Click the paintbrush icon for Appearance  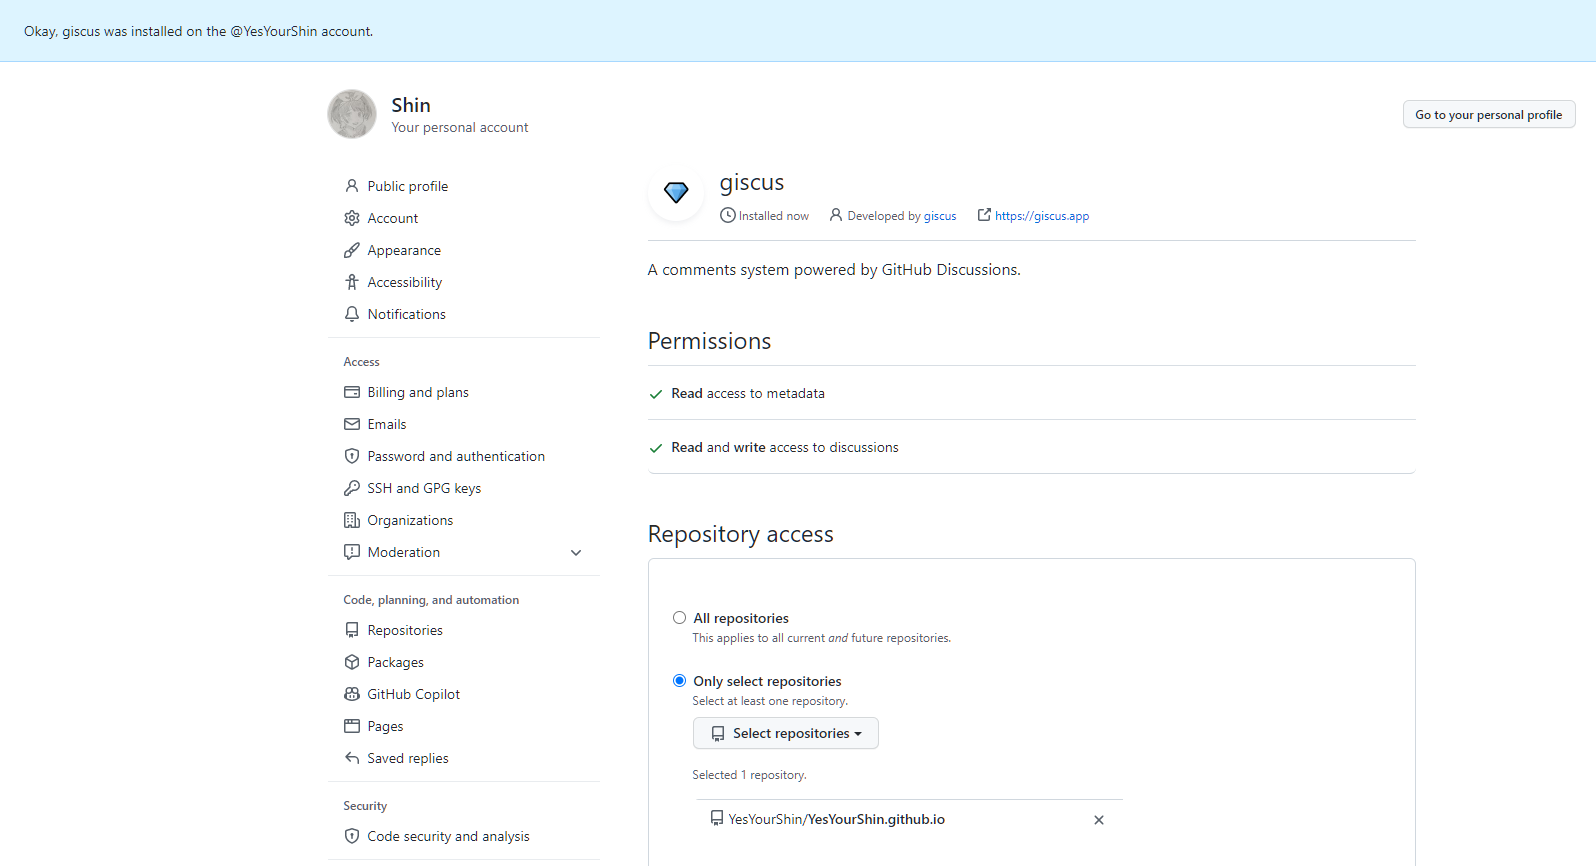tap(352, 250)
